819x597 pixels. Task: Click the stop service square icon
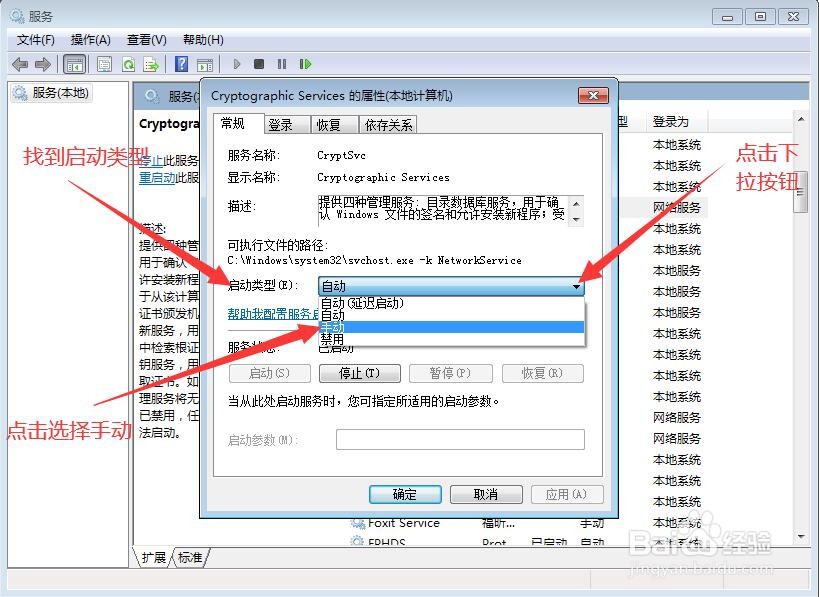[x=258, y=64]
